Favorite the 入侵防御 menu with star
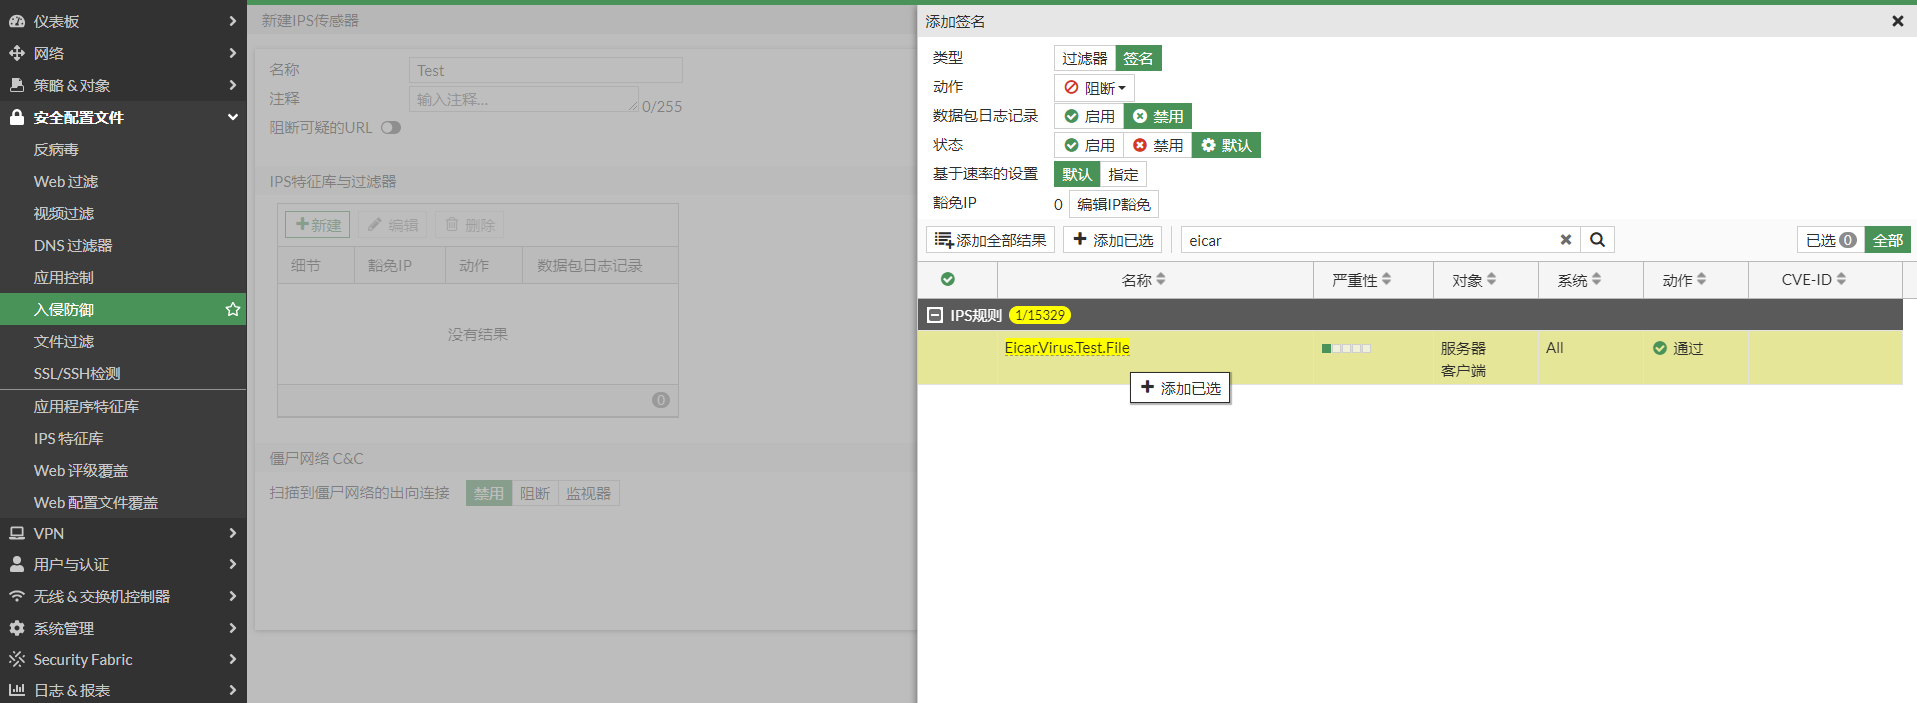This screenshot has width=1917, height=703. tap(233, 310)
